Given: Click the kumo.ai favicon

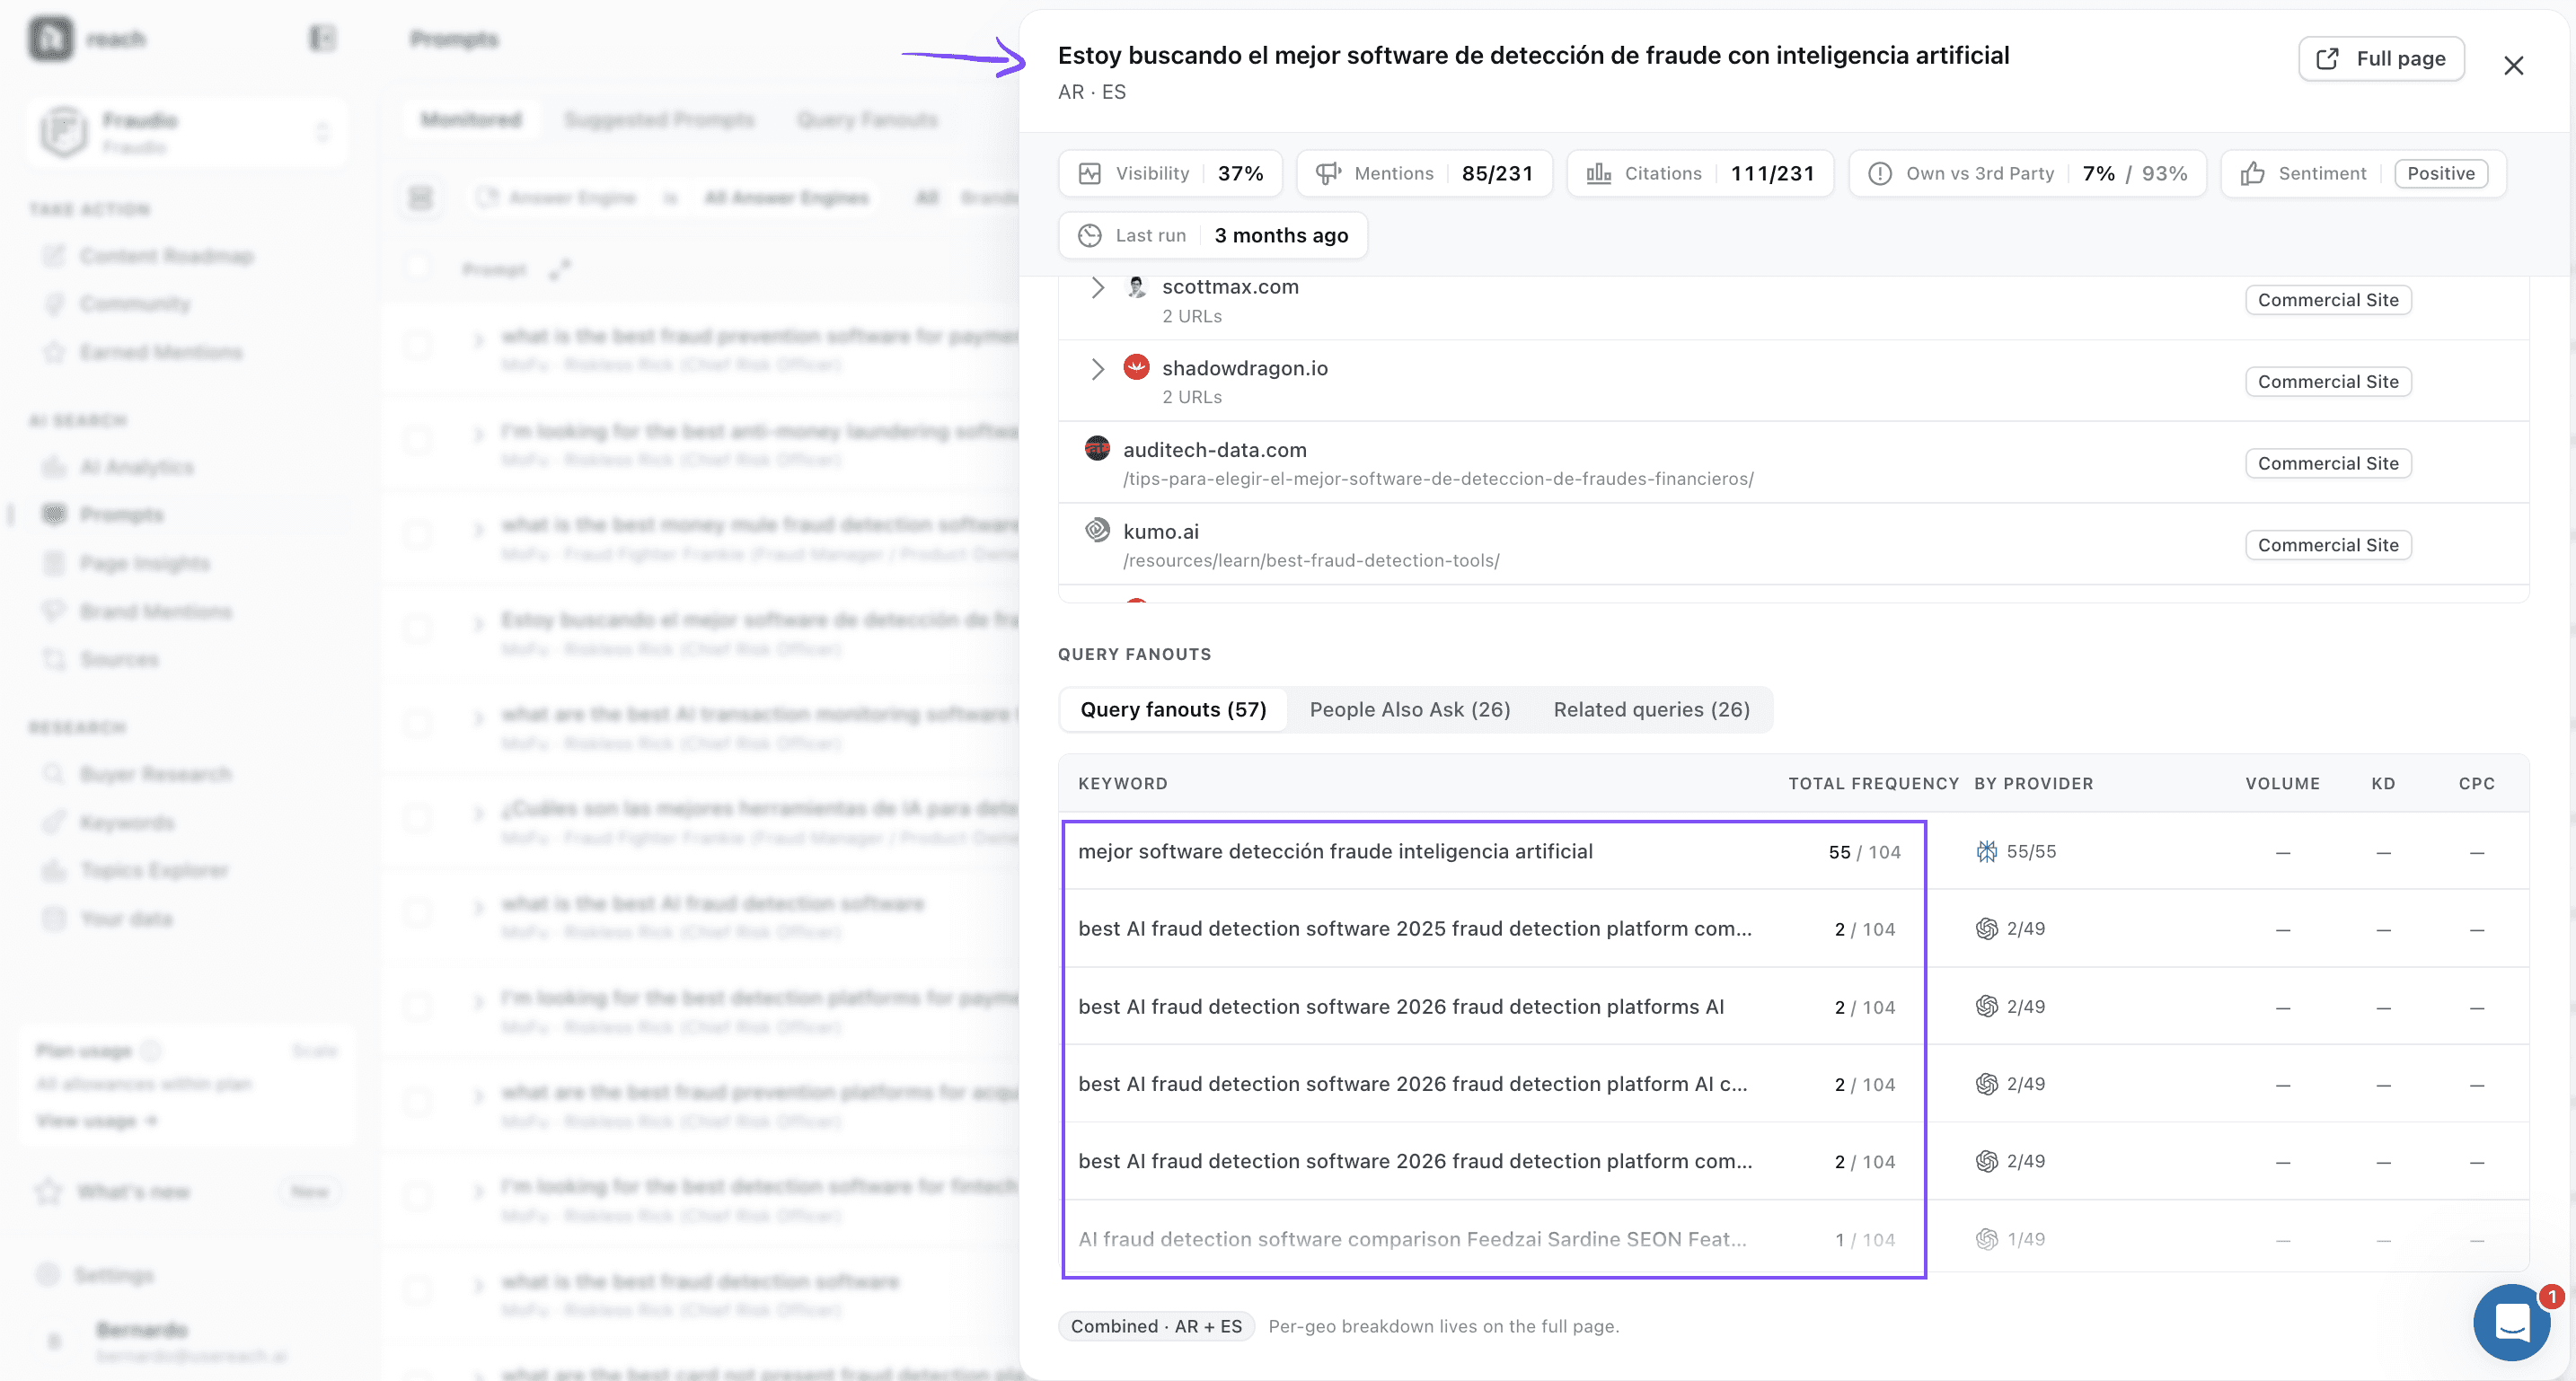Looking at the screenshot, I should pyautogui.click(x=1097, y=530).
